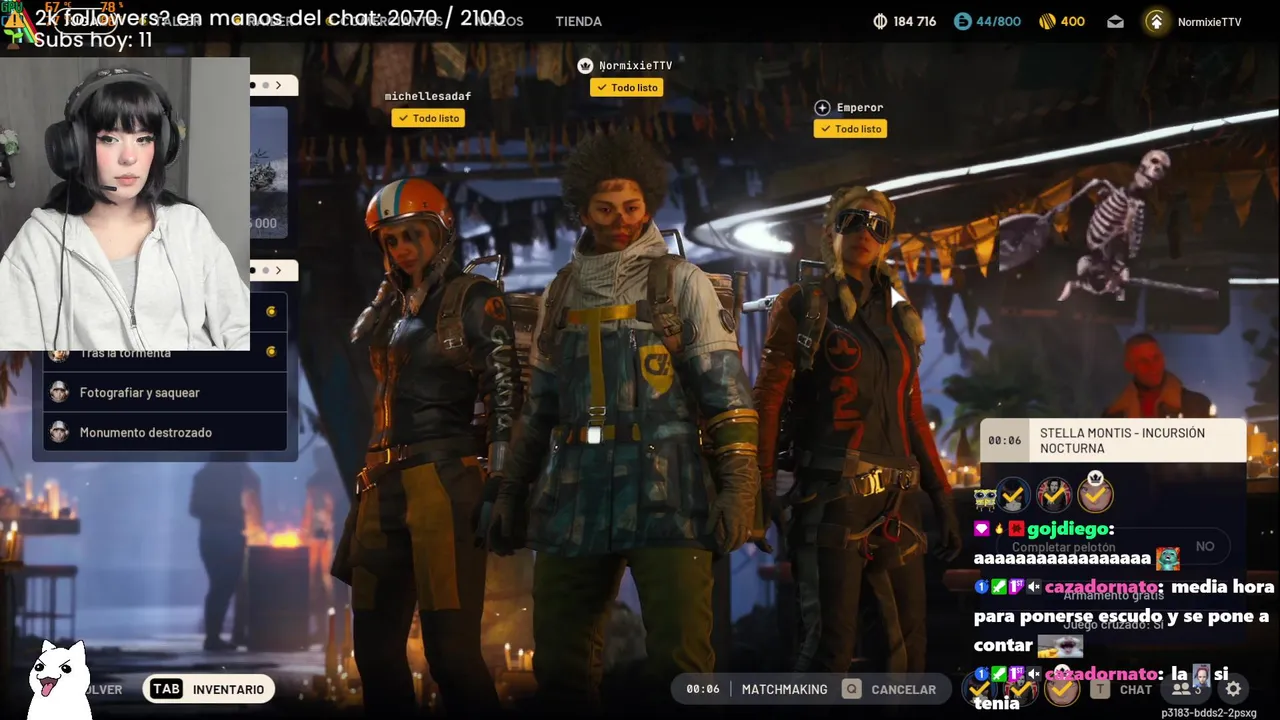Click rightmost gold-ringed avatar in bottom bar

(1061, 689)
